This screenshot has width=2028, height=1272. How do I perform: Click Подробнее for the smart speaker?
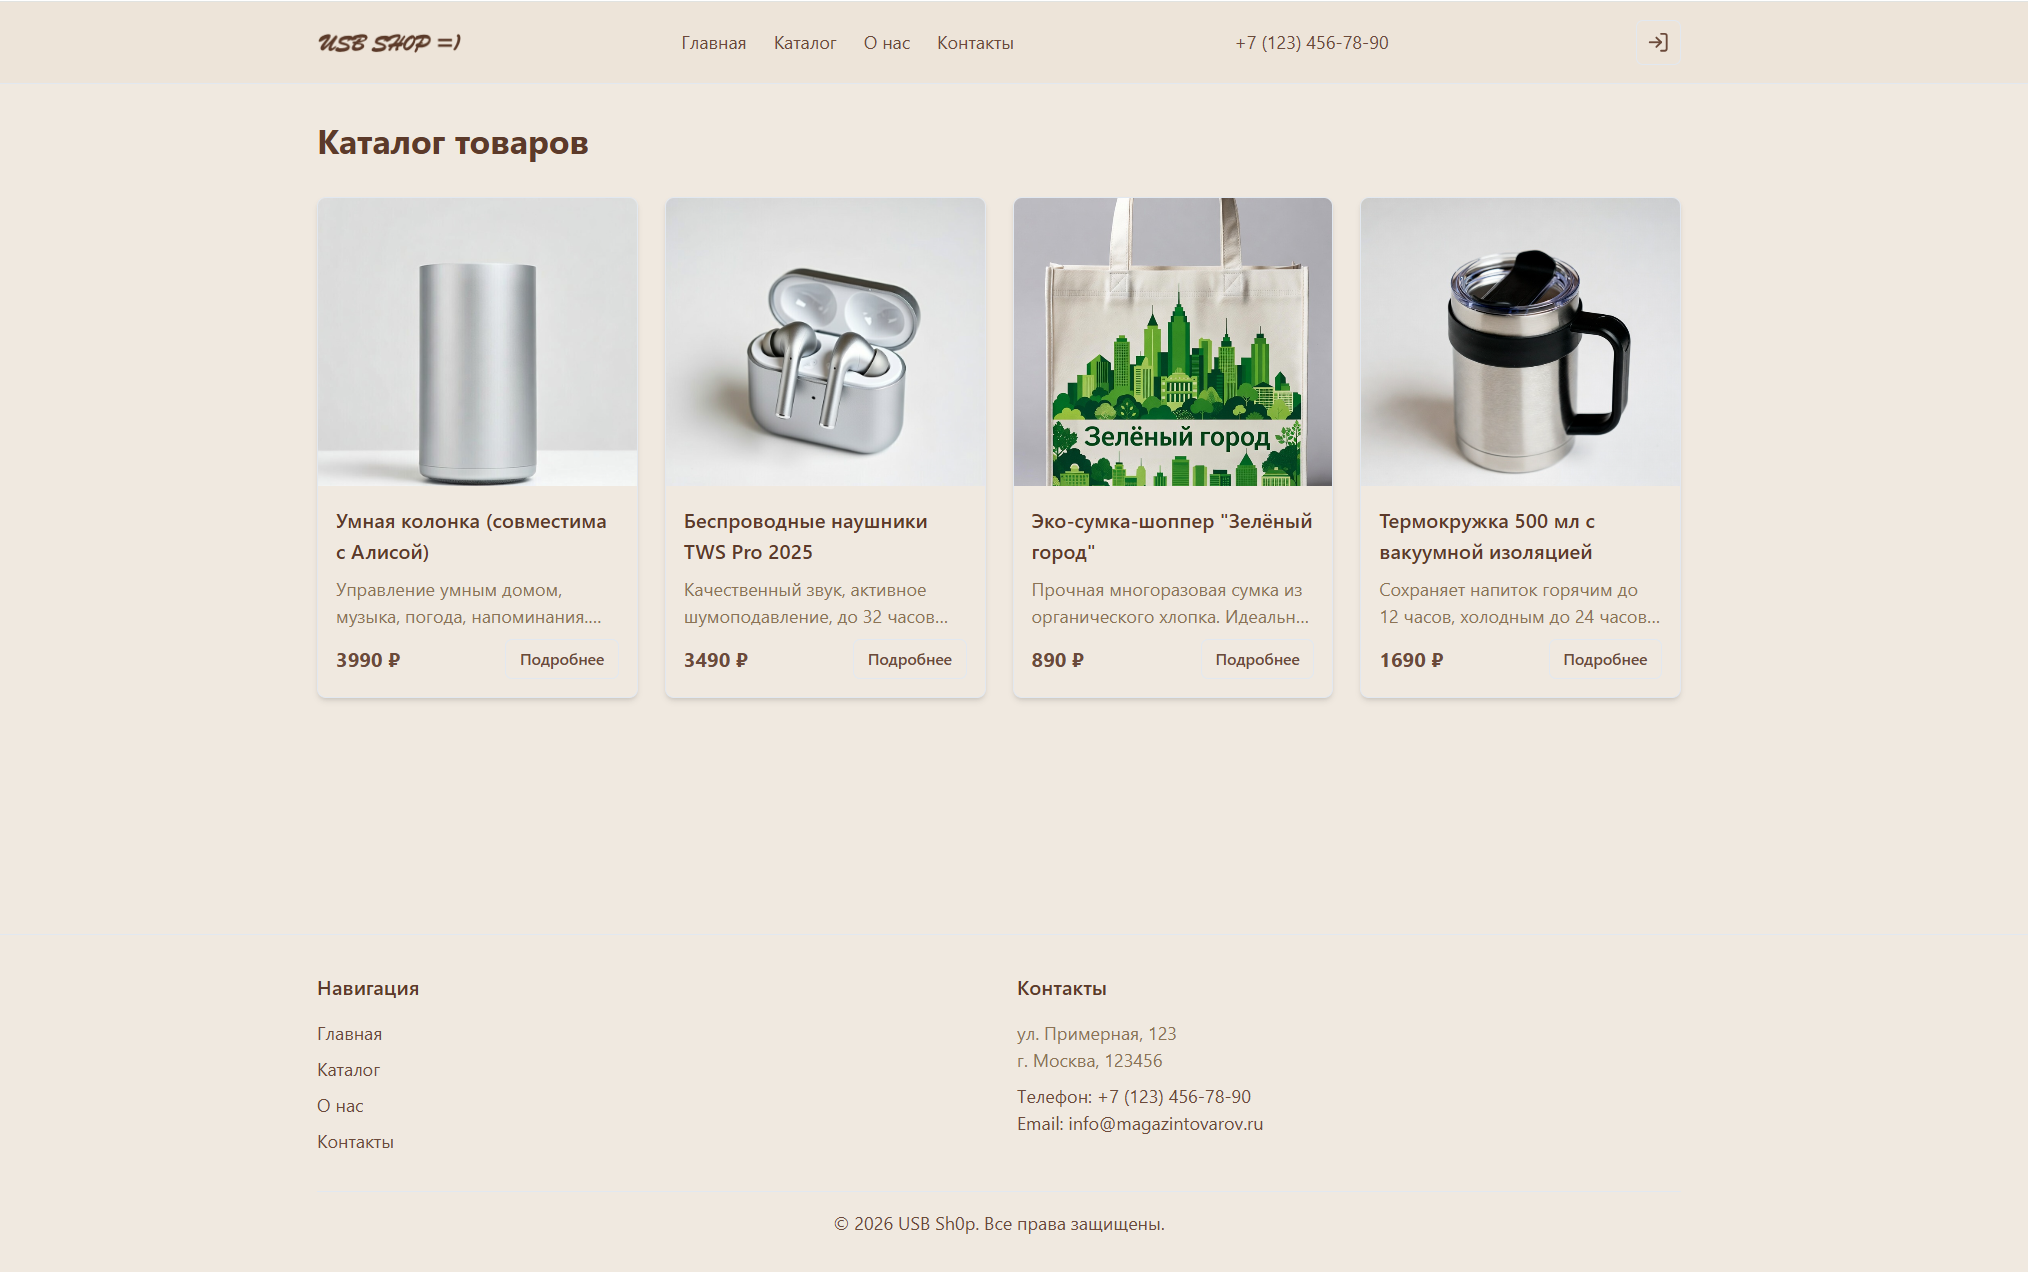[562, 660]
